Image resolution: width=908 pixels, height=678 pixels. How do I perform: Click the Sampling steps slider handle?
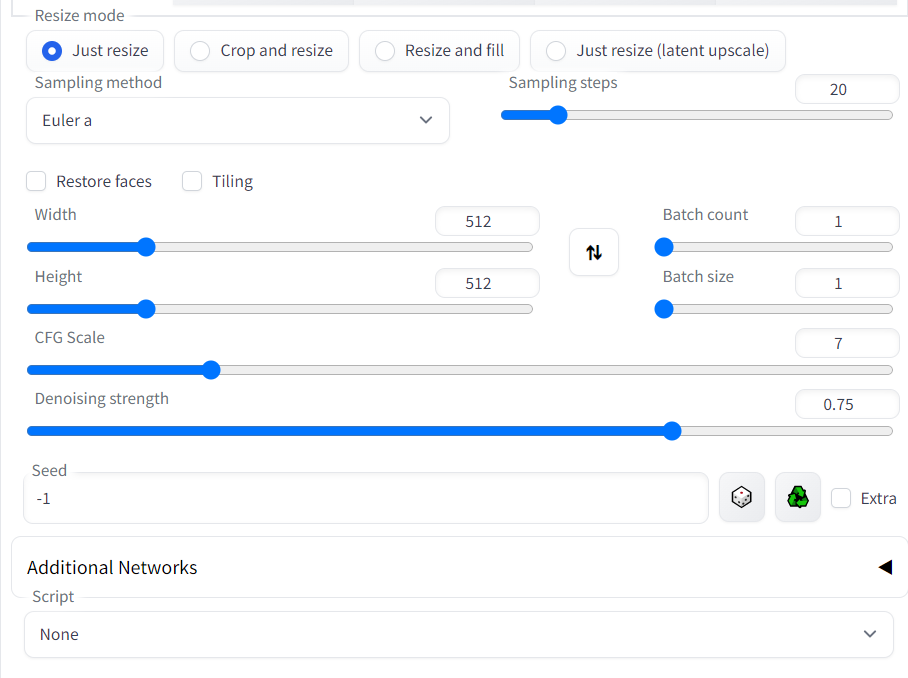558,115
